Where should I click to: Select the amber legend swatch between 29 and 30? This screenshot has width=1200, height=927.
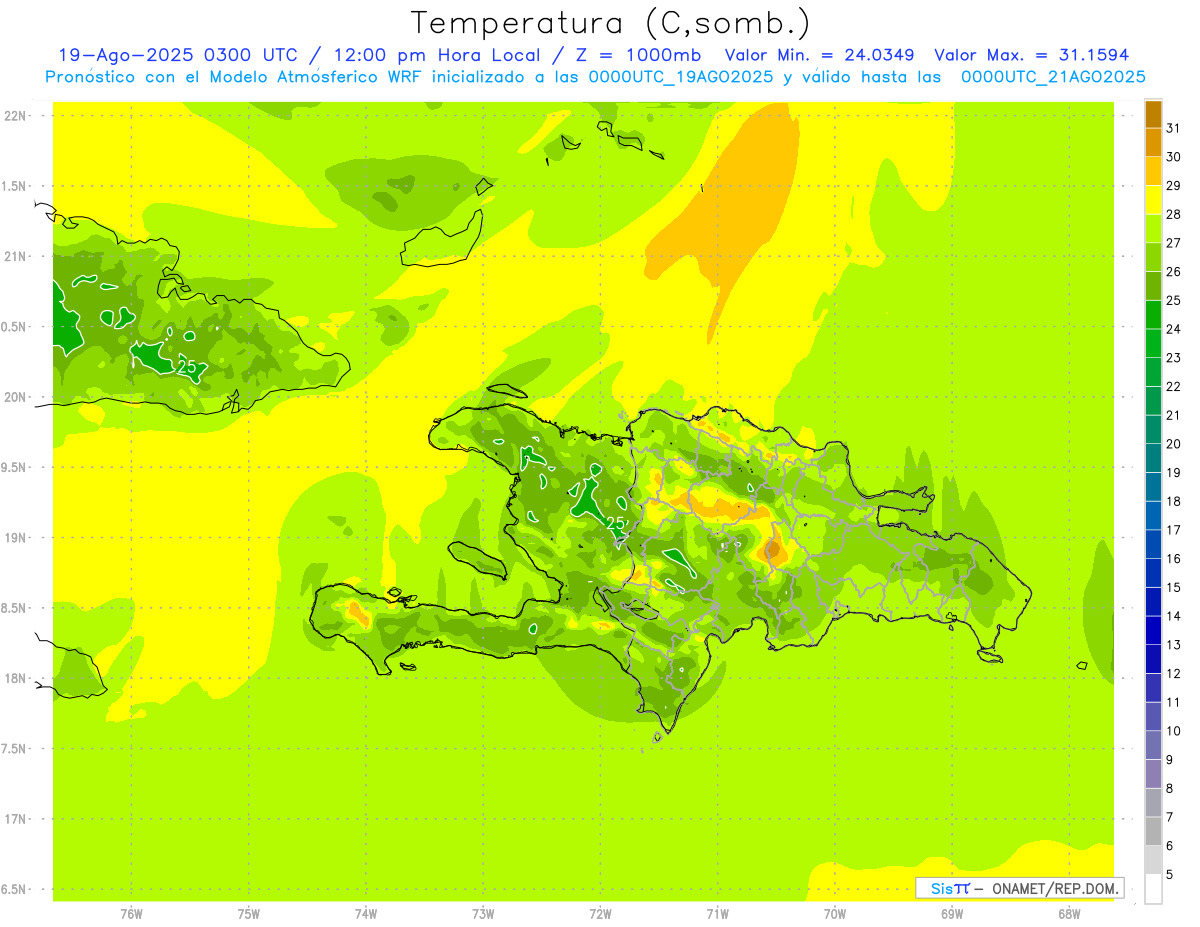tap(1153, 171)
